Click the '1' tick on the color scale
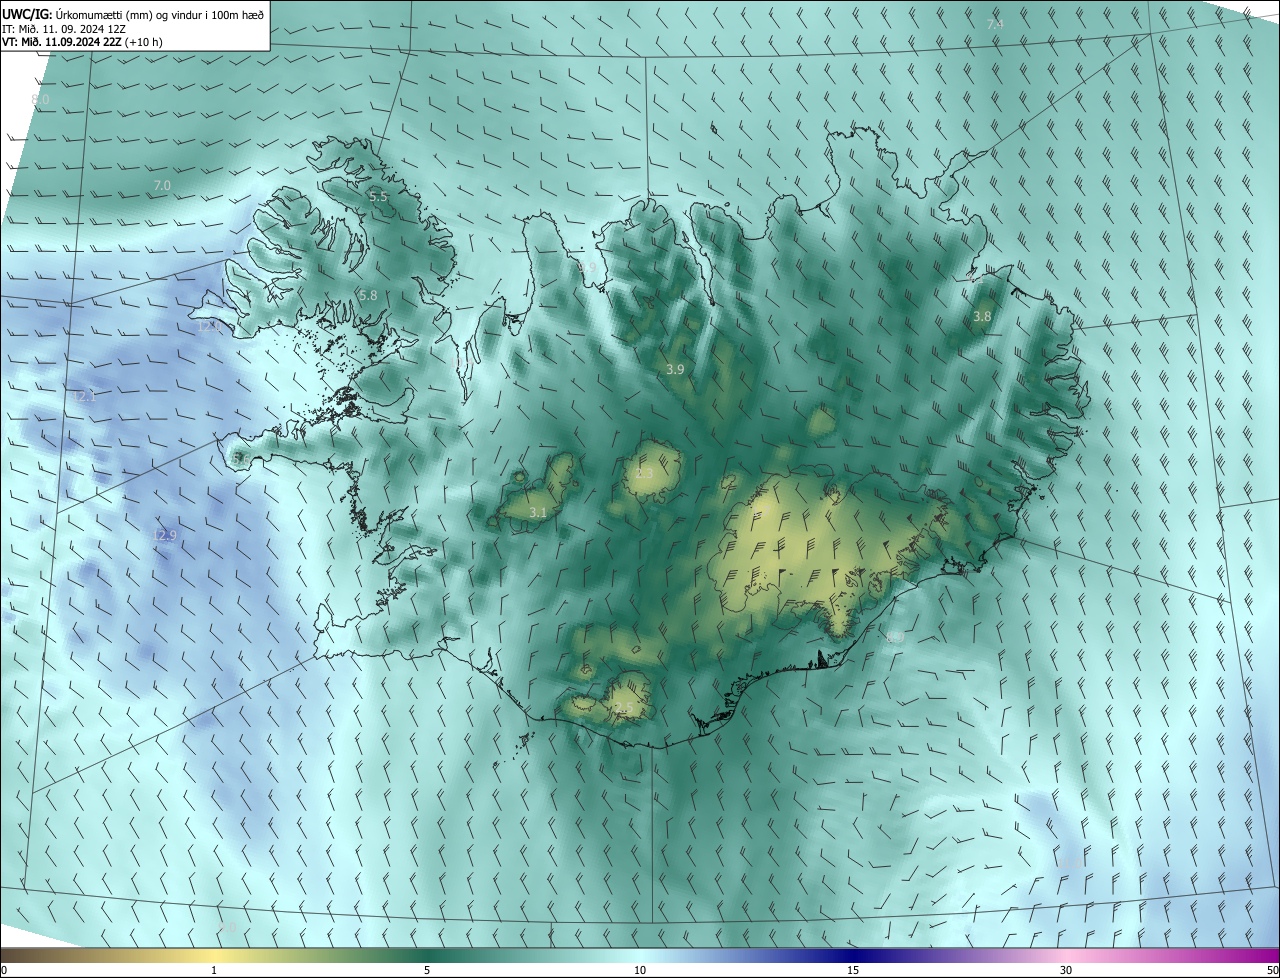 [x=214, y=970]
